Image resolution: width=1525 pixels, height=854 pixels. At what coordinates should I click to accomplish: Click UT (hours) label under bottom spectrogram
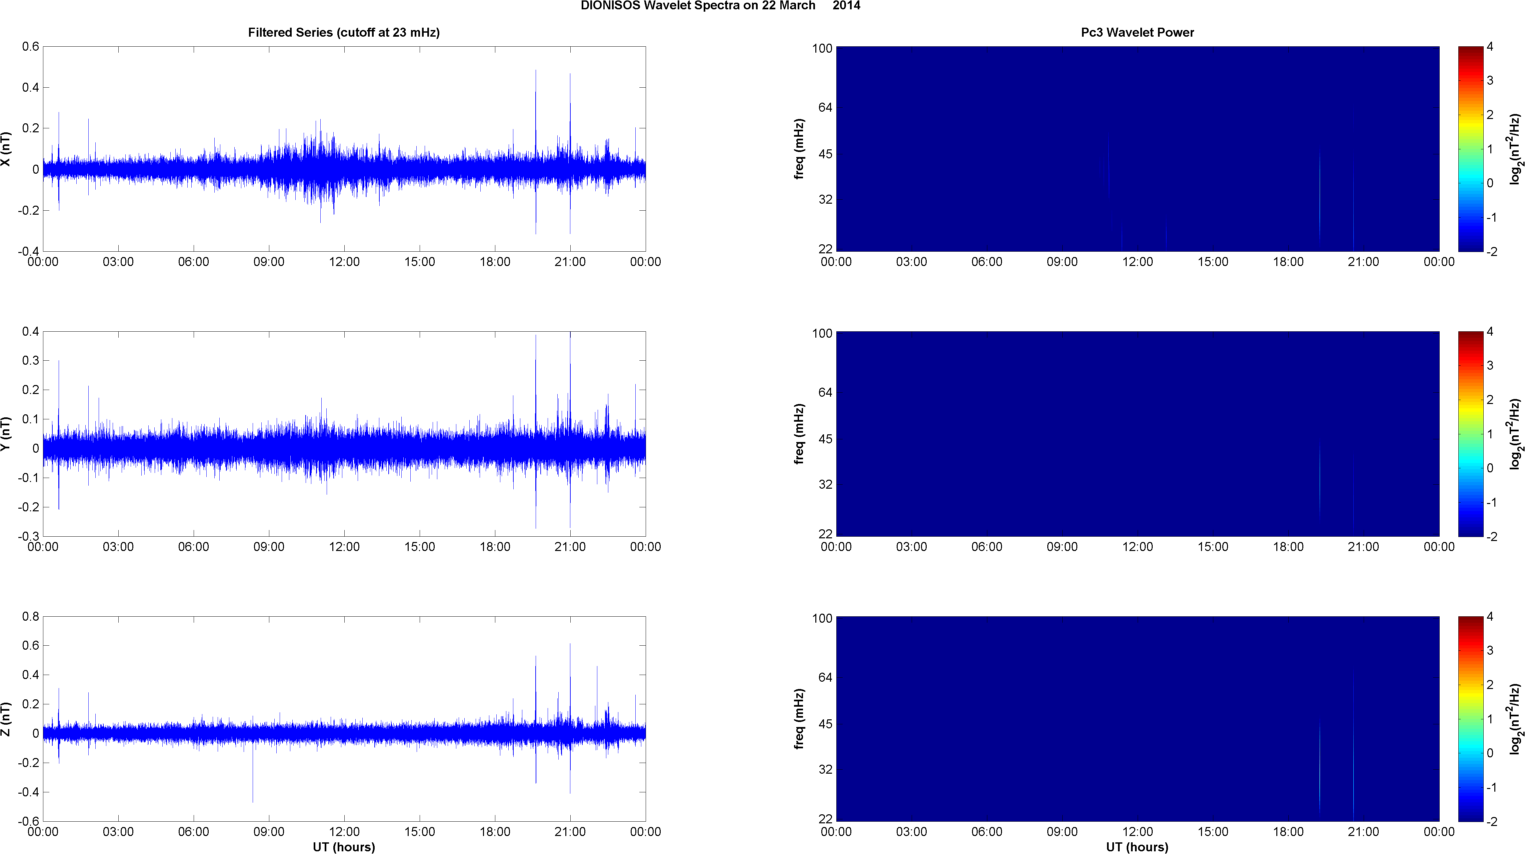[1137, 847]
